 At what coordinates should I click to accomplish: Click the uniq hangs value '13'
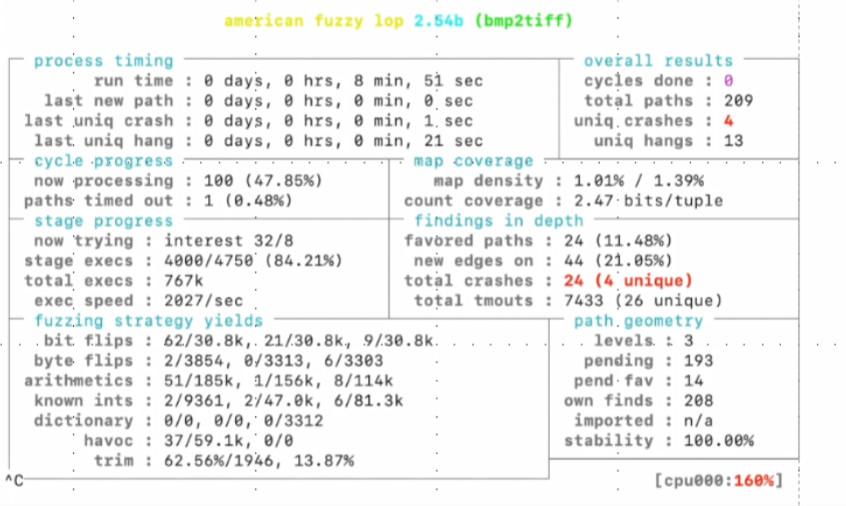click(733, 141)
